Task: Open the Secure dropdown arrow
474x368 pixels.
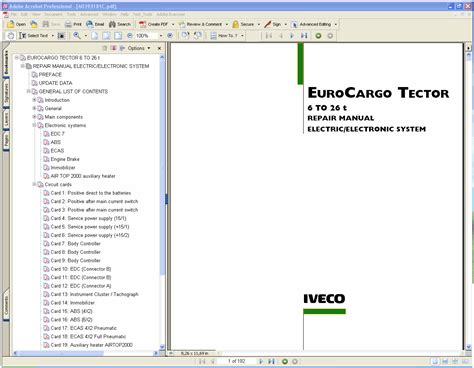Action: tap(259, 24)
